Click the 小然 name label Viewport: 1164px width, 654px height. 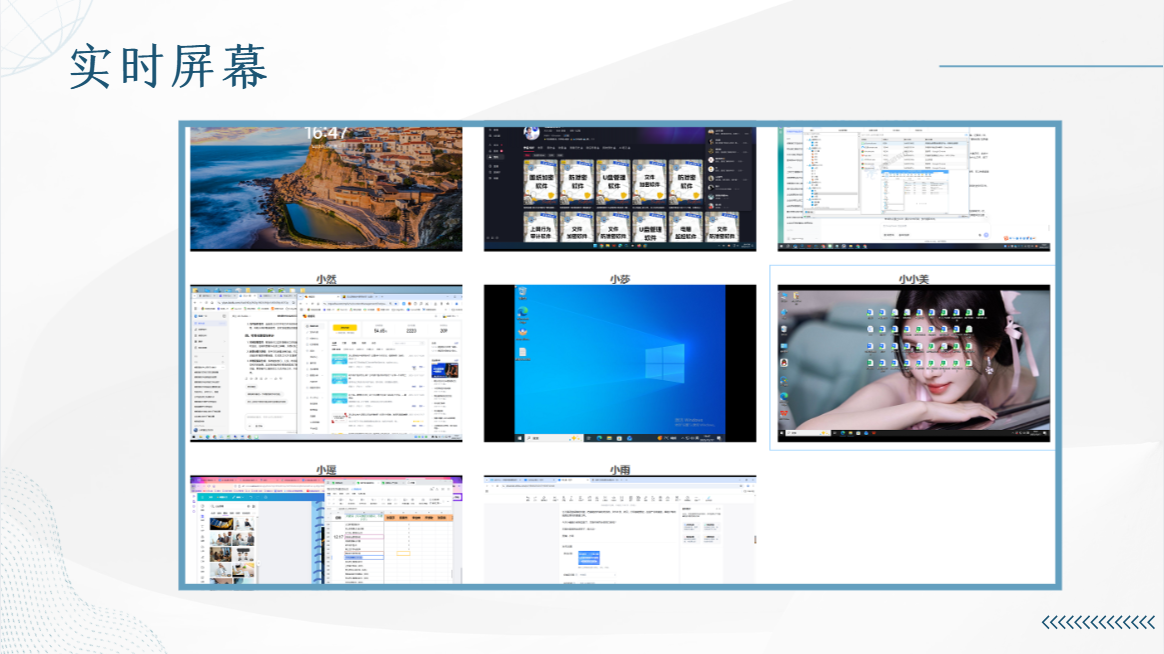click(326, 279)
